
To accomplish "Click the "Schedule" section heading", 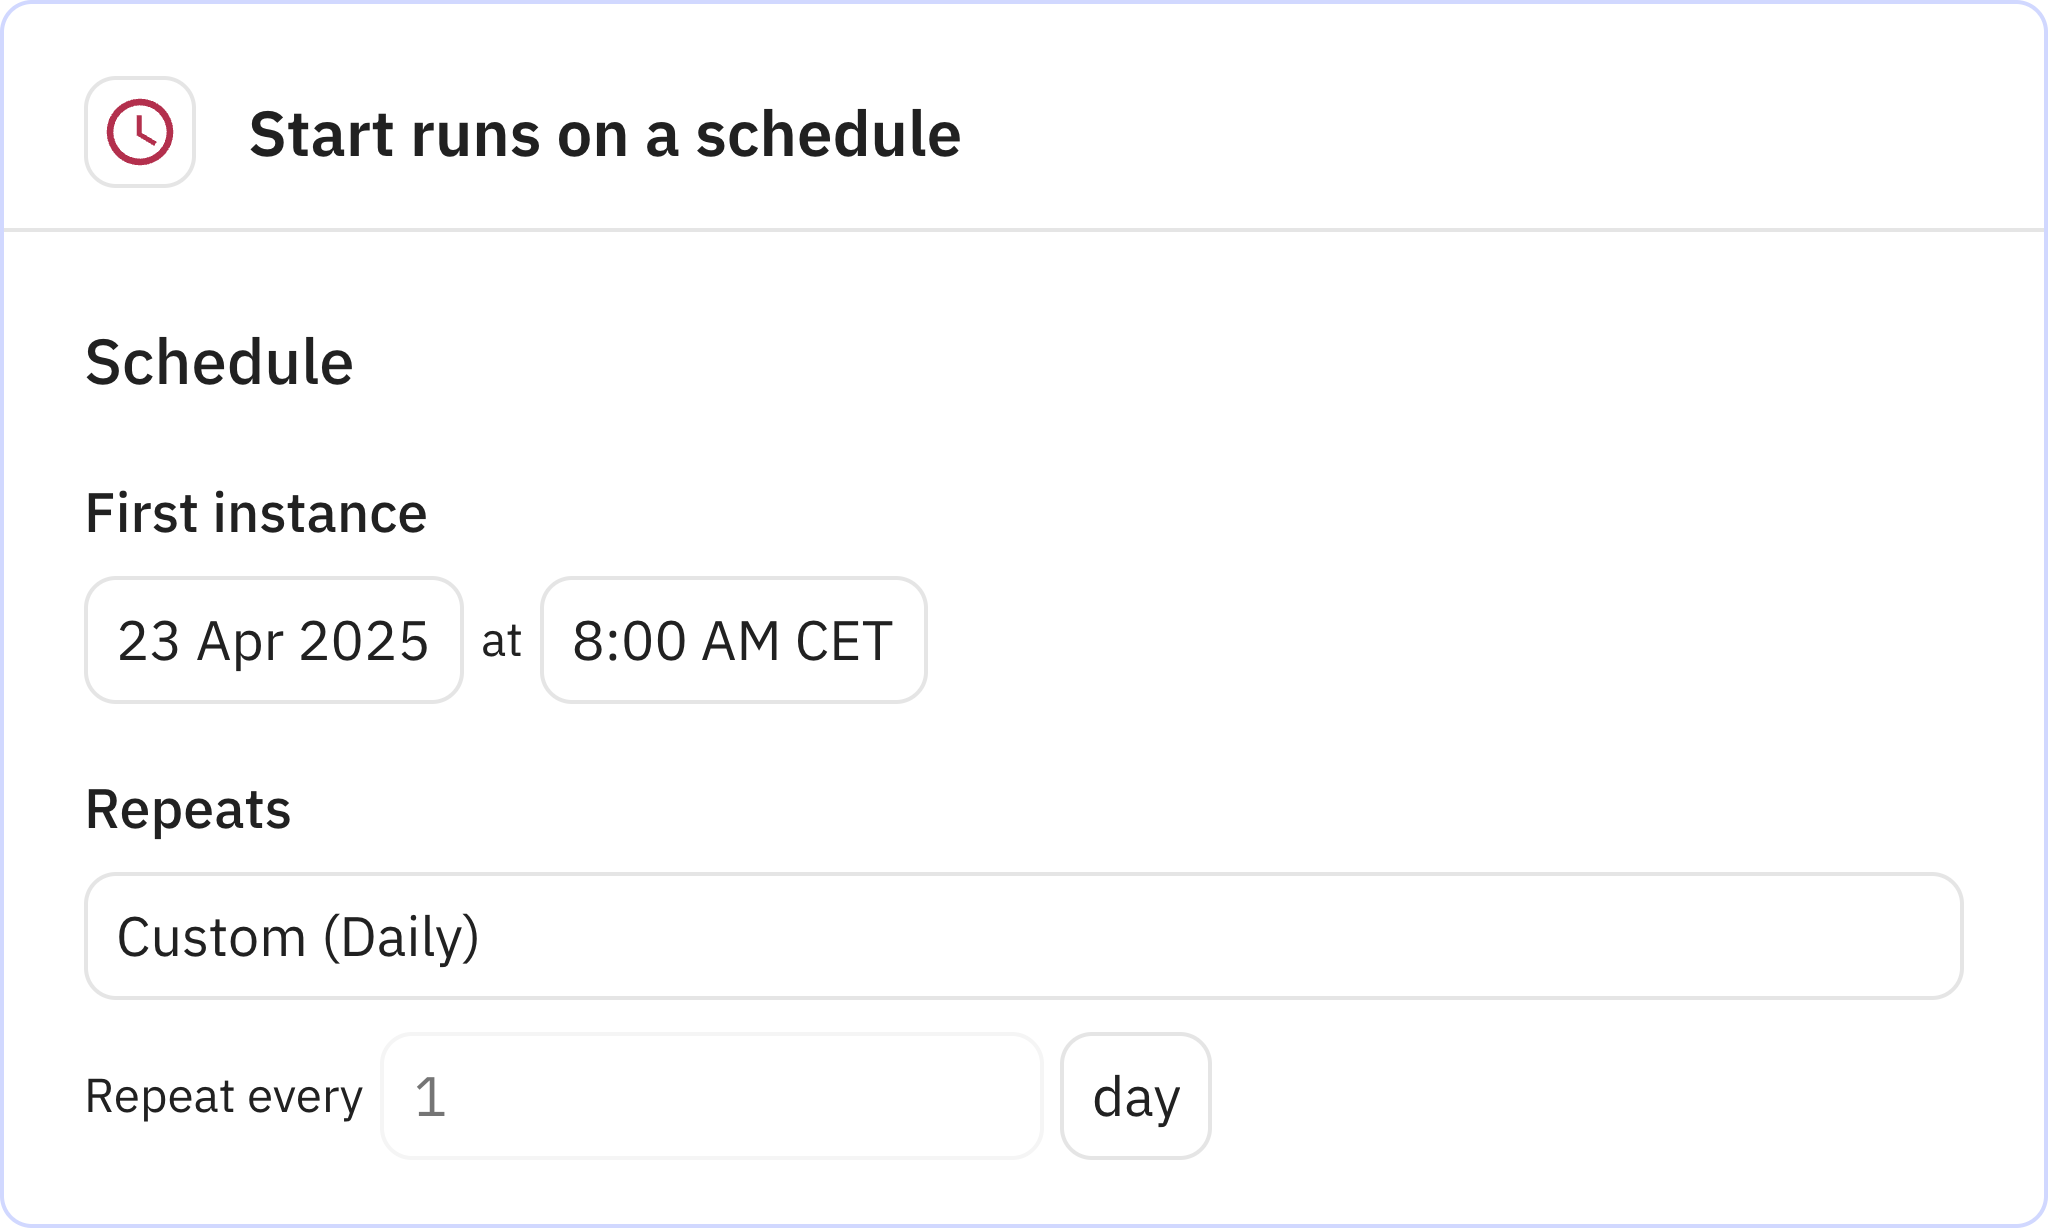I will (x=219, y=362).
